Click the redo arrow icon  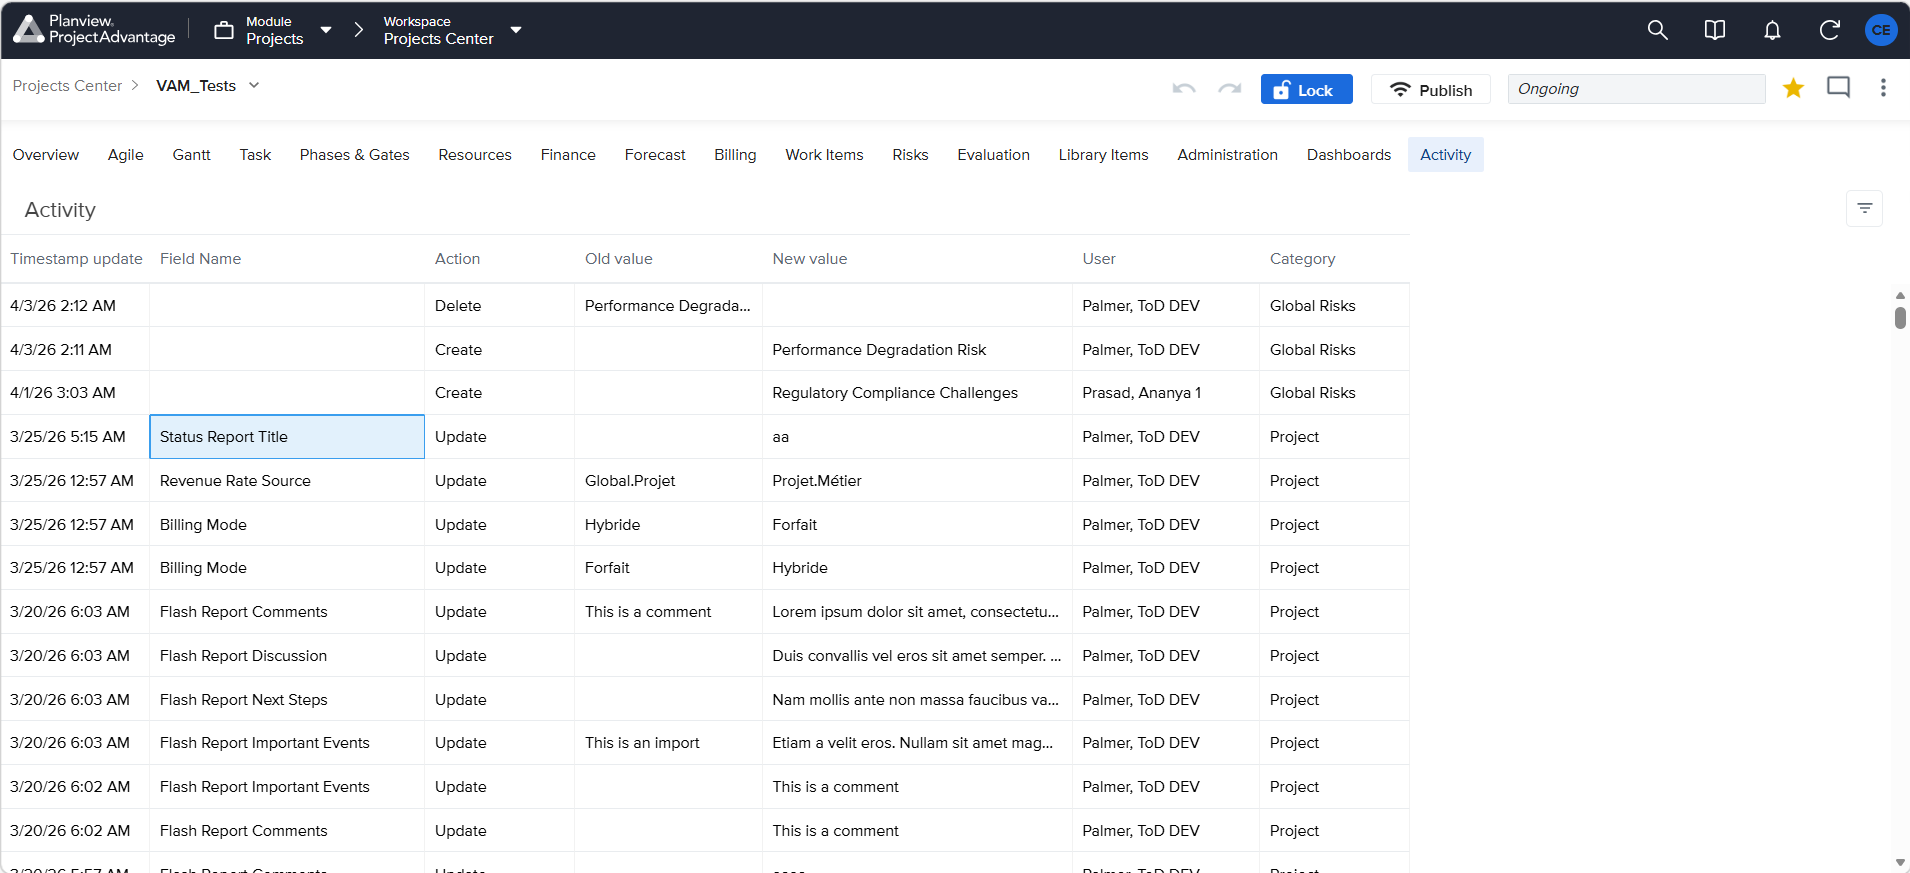tap(1230, 89)
